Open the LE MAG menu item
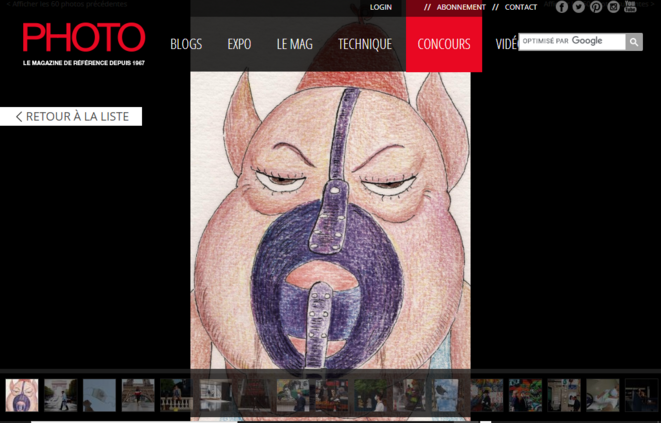The image size is (661, 423). coord(295,44)
